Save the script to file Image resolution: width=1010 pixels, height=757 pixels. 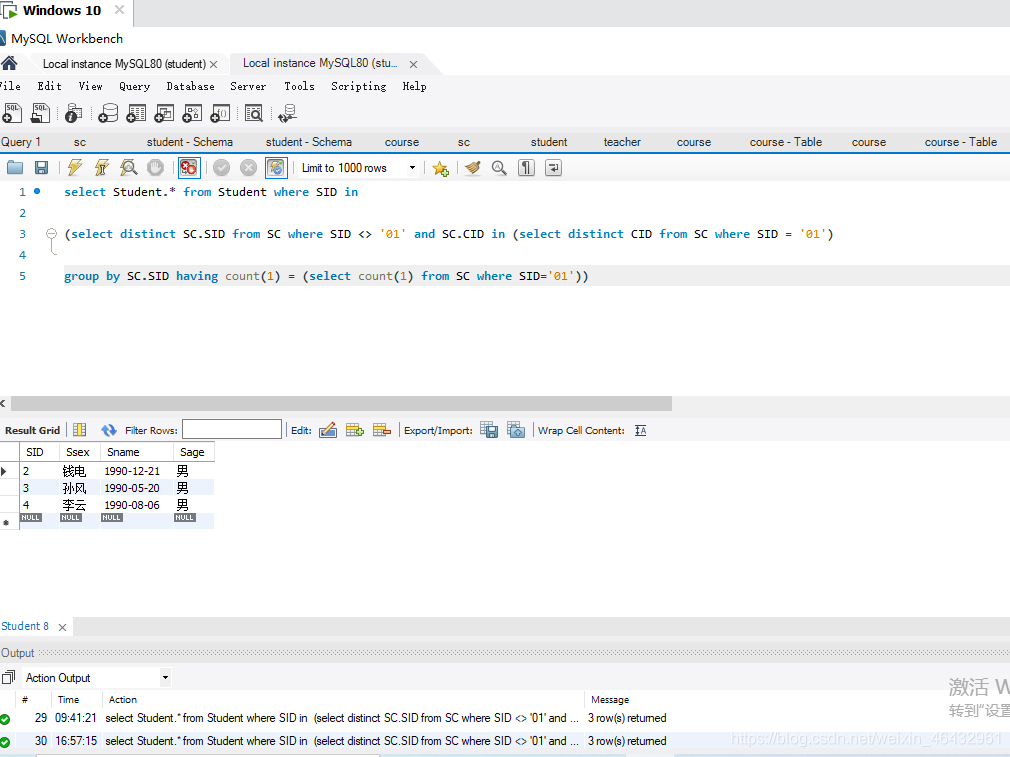[x=41, y=168]
